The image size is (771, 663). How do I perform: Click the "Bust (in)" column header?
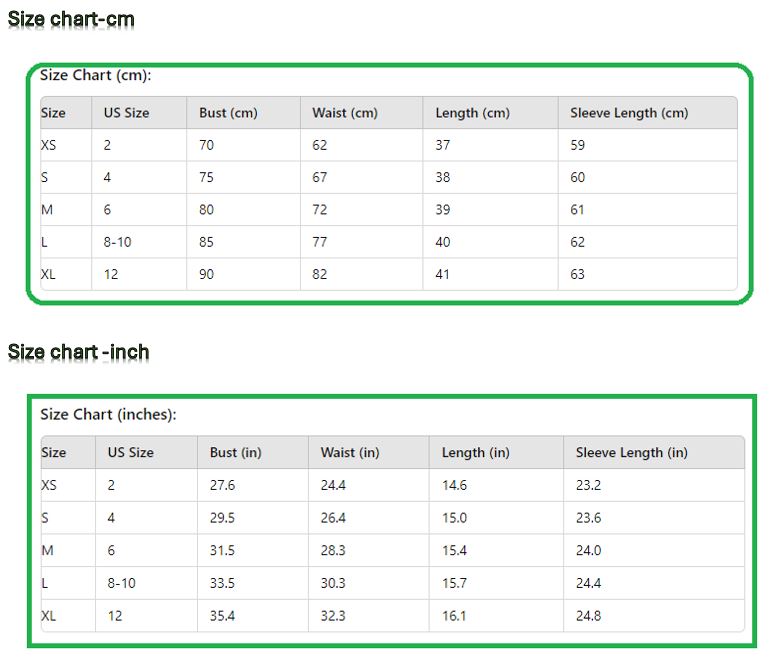pos(235,452)
